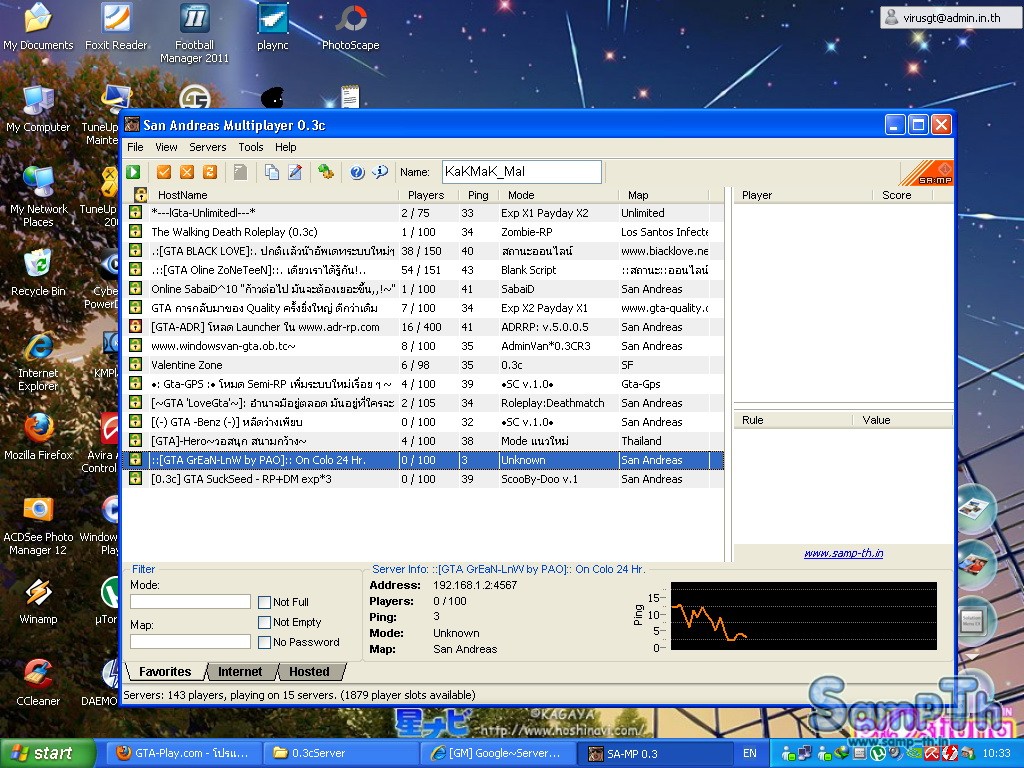1024x768 pixels.
Task: Open the Help menu
Action: tap(285, 147)
